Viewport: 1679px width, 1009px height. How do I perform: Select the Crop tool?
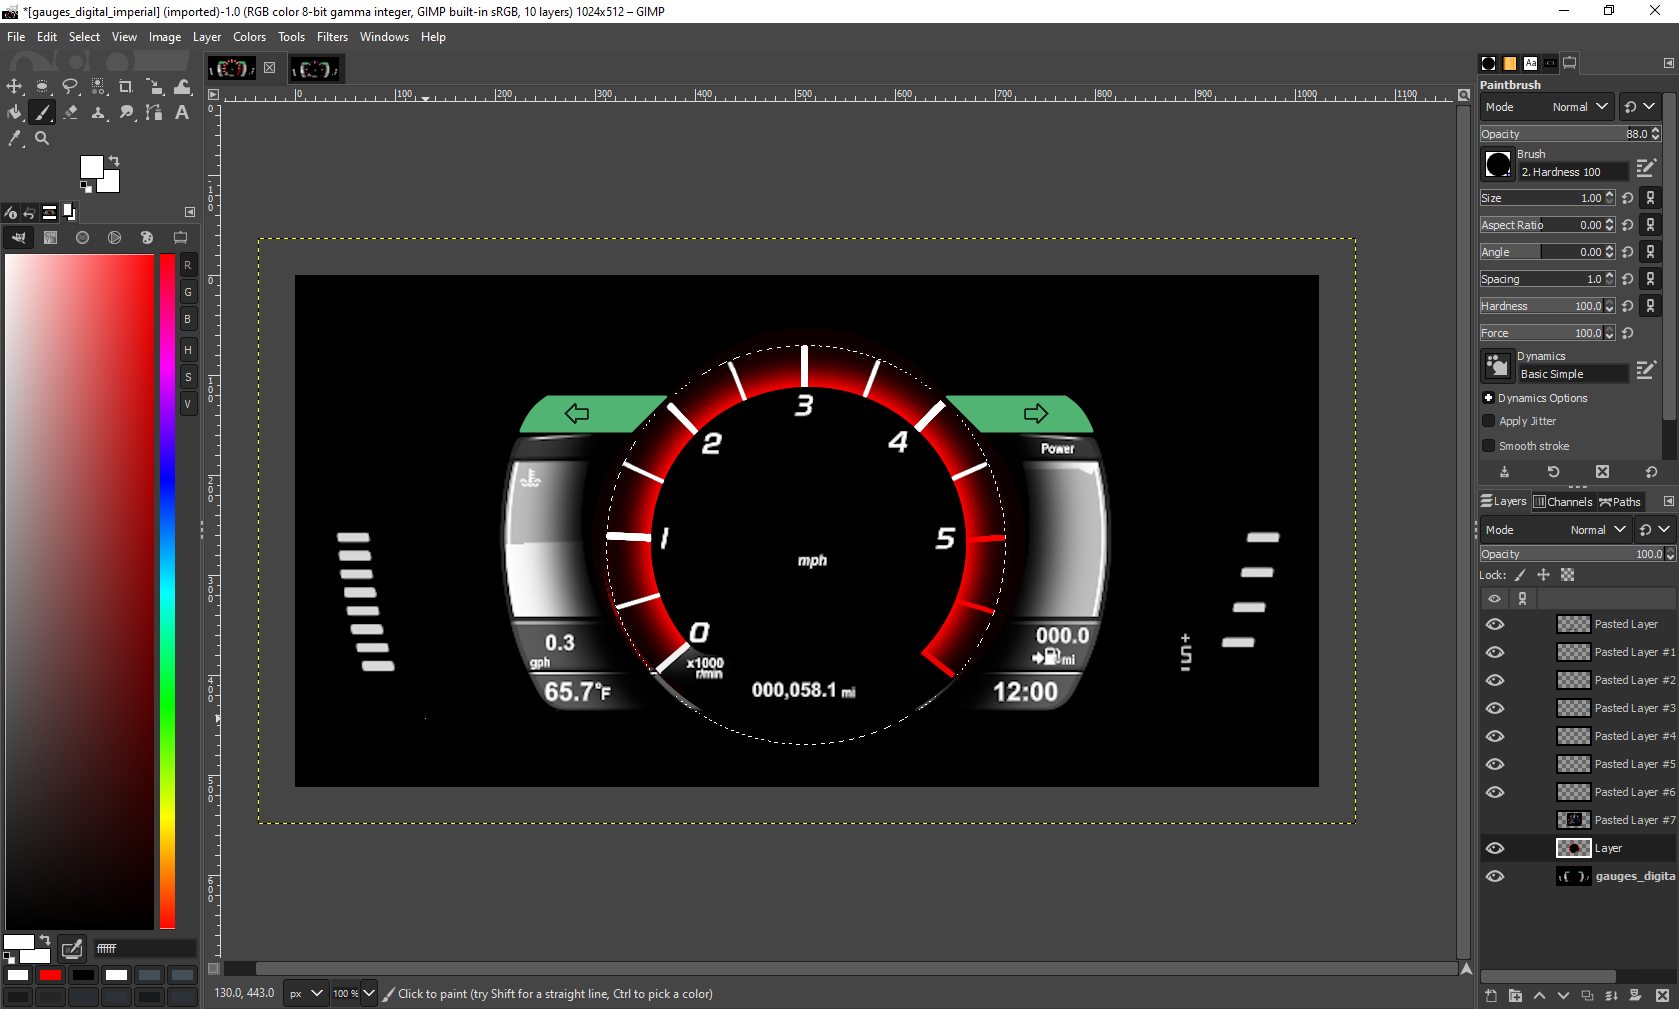pos(126,87)
